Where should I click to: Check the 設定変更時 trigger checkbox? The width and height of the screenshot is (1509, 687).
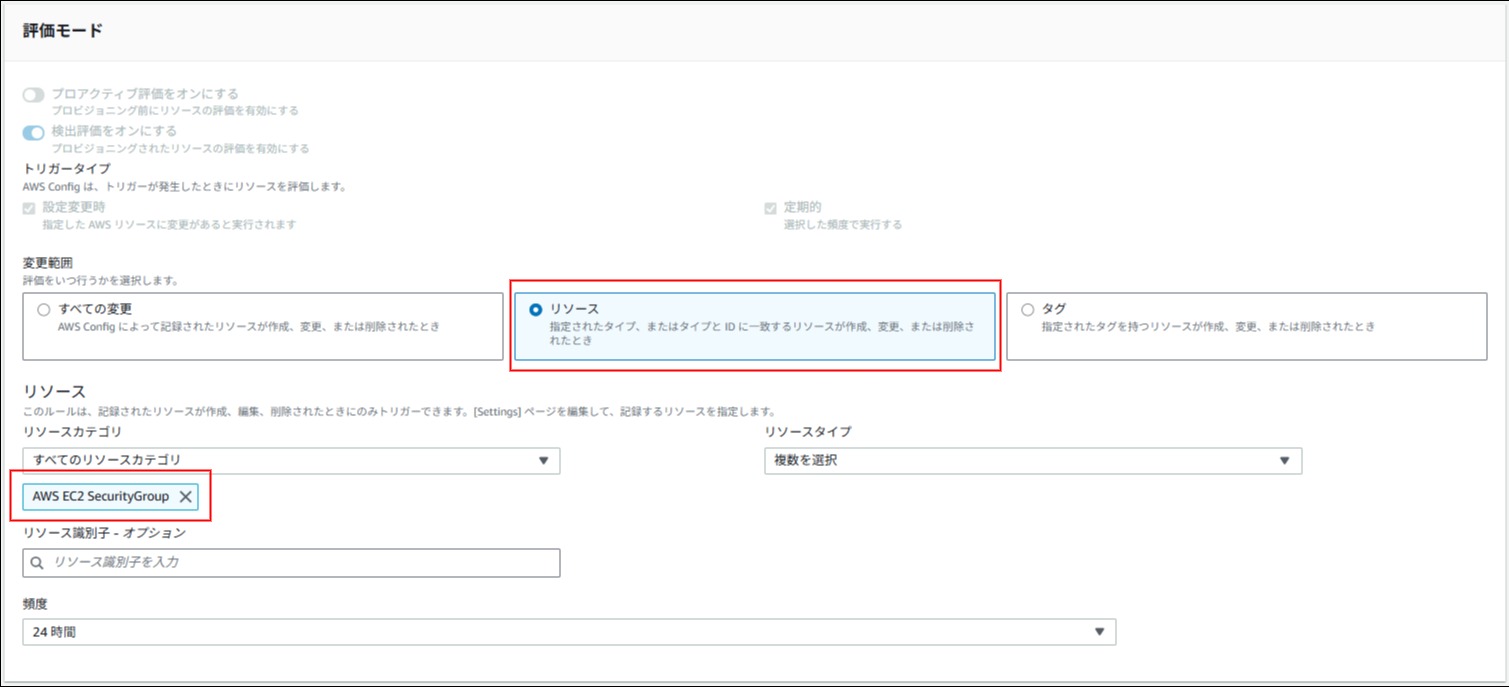pos(29,208)
